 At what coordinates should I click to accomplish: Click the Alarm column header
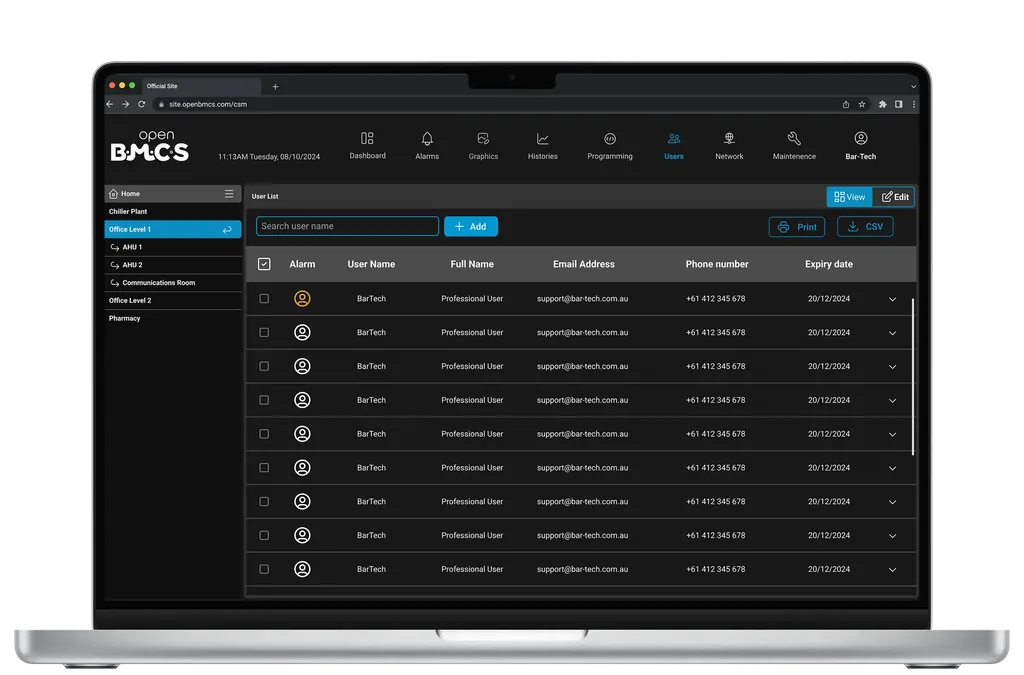[302, 264]
